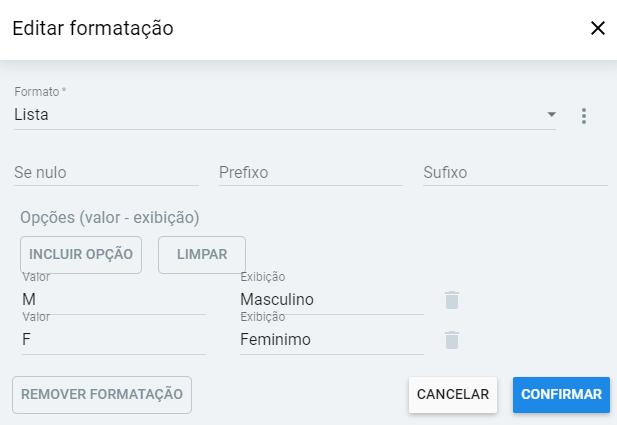Edit the Exibição field showing Masculino
Viewport: 617px width, 425px height.
point(331,299)
